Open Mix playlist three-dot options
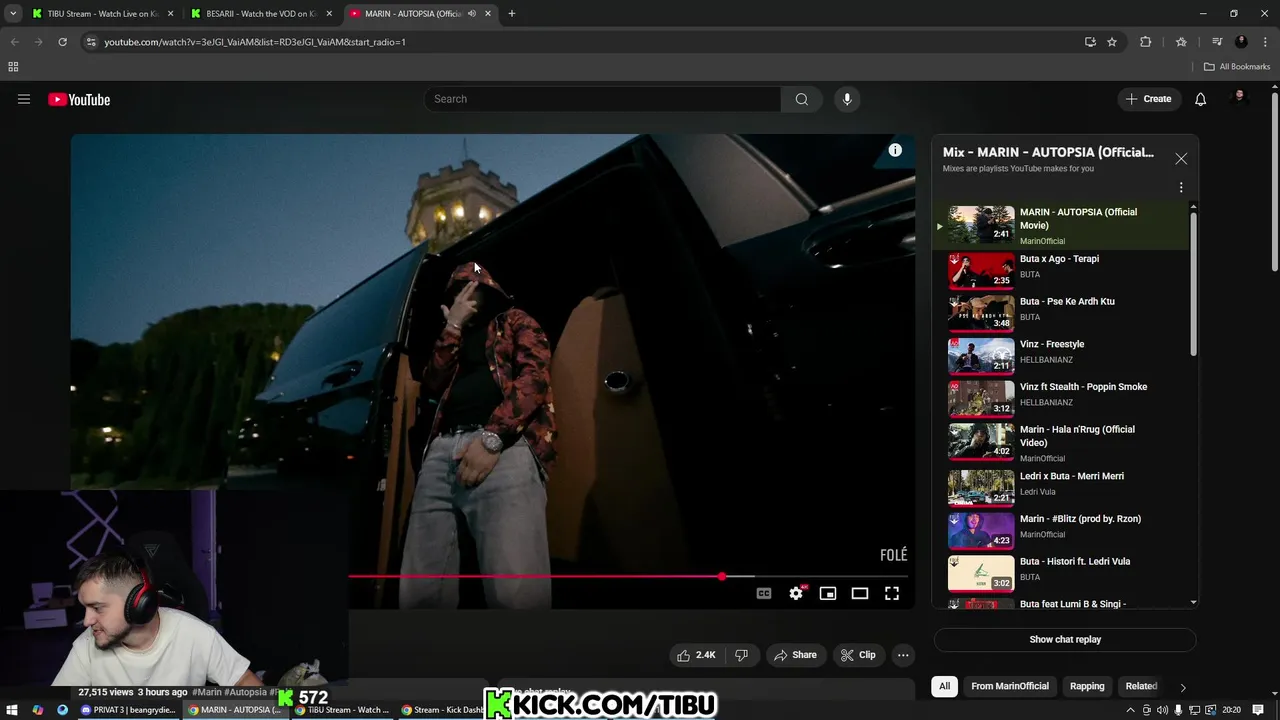Viewport: 1280px width, 720px height. click(1181, 188)
